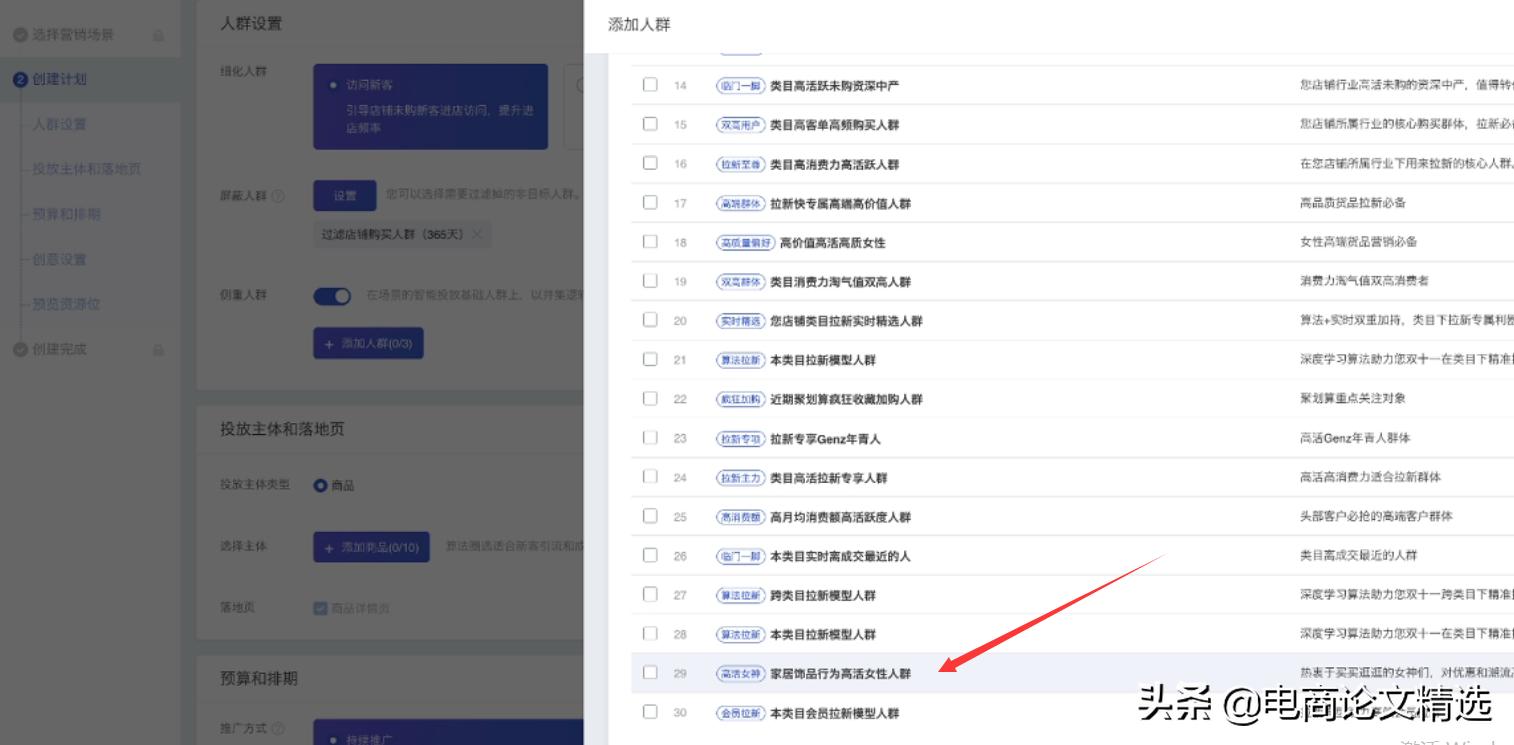Remove the 过滤店铺购买人群（365天）filter tag
This screenshot has height=745, width=1514.
point(476,235)
